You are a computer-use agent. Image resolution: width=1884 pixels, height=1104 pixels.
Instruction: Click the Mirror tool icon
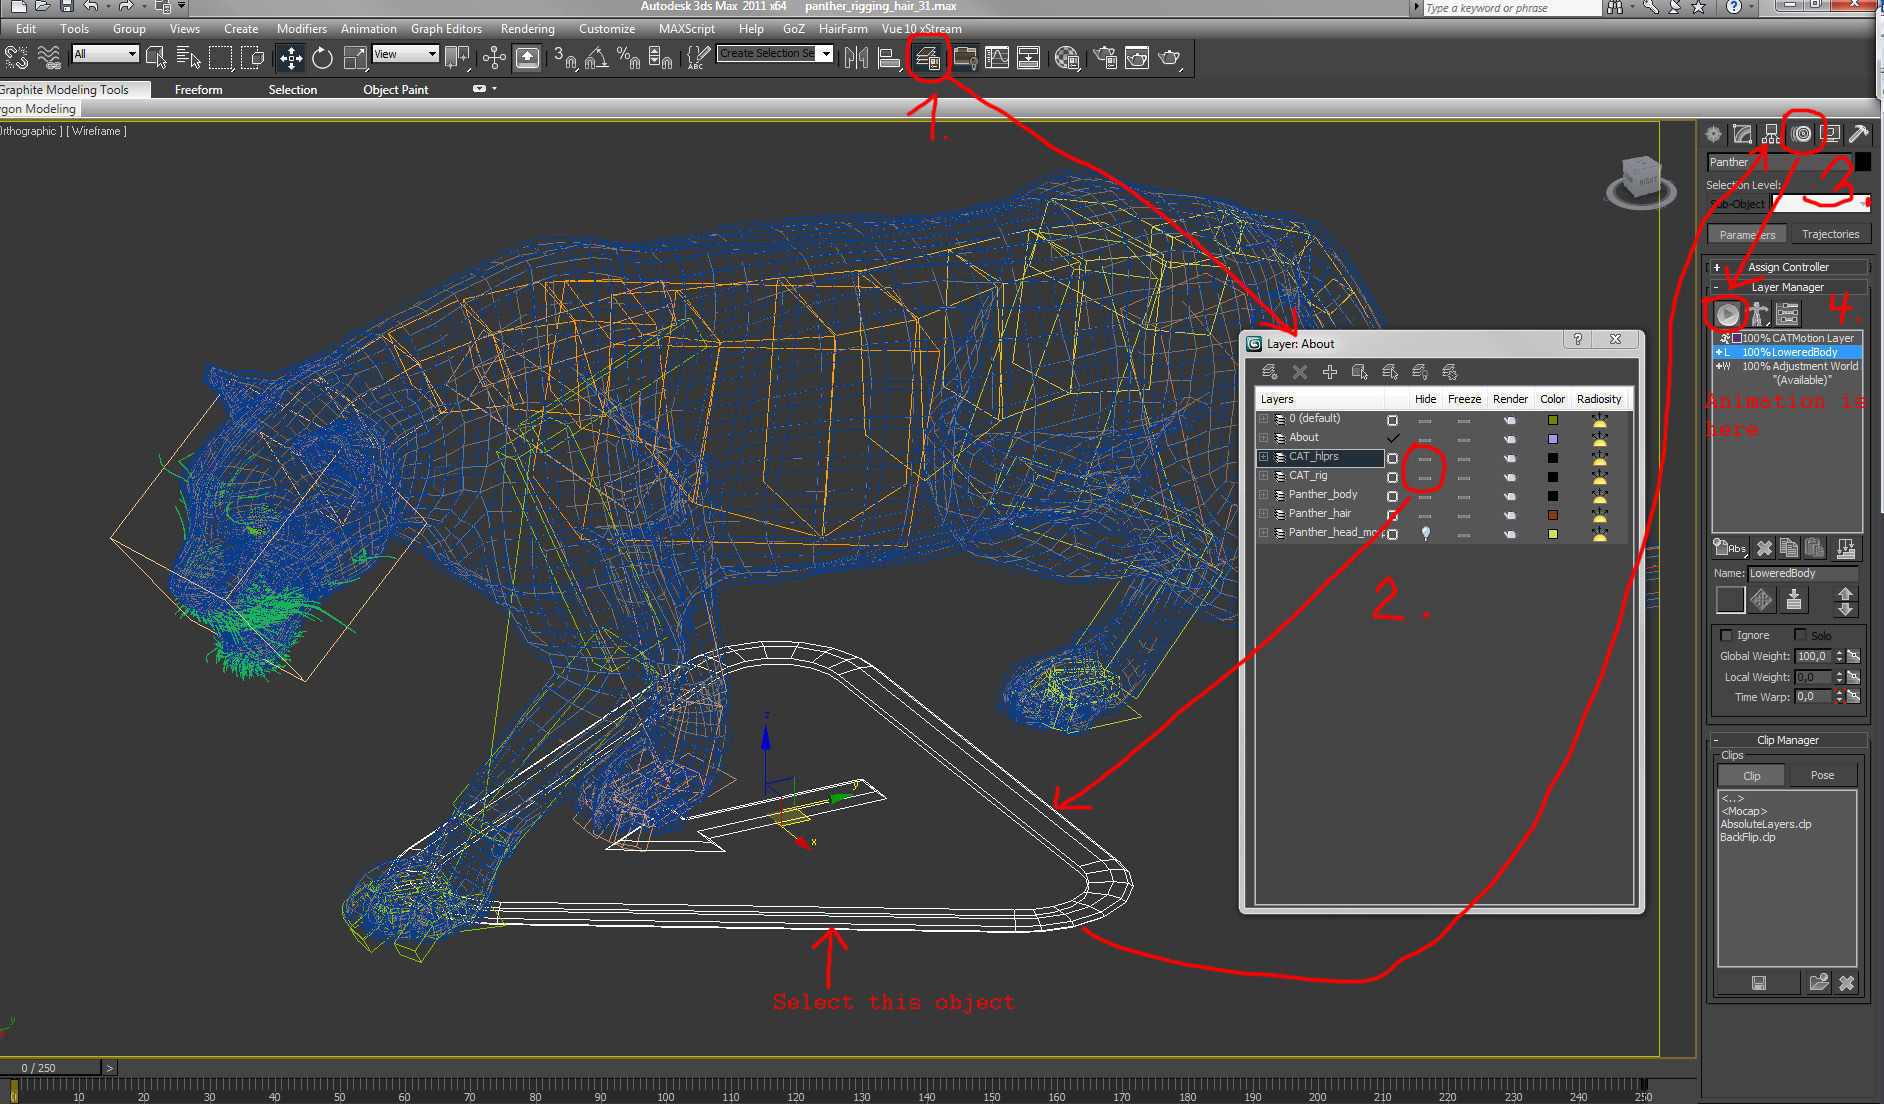click(x=856, y=58)
